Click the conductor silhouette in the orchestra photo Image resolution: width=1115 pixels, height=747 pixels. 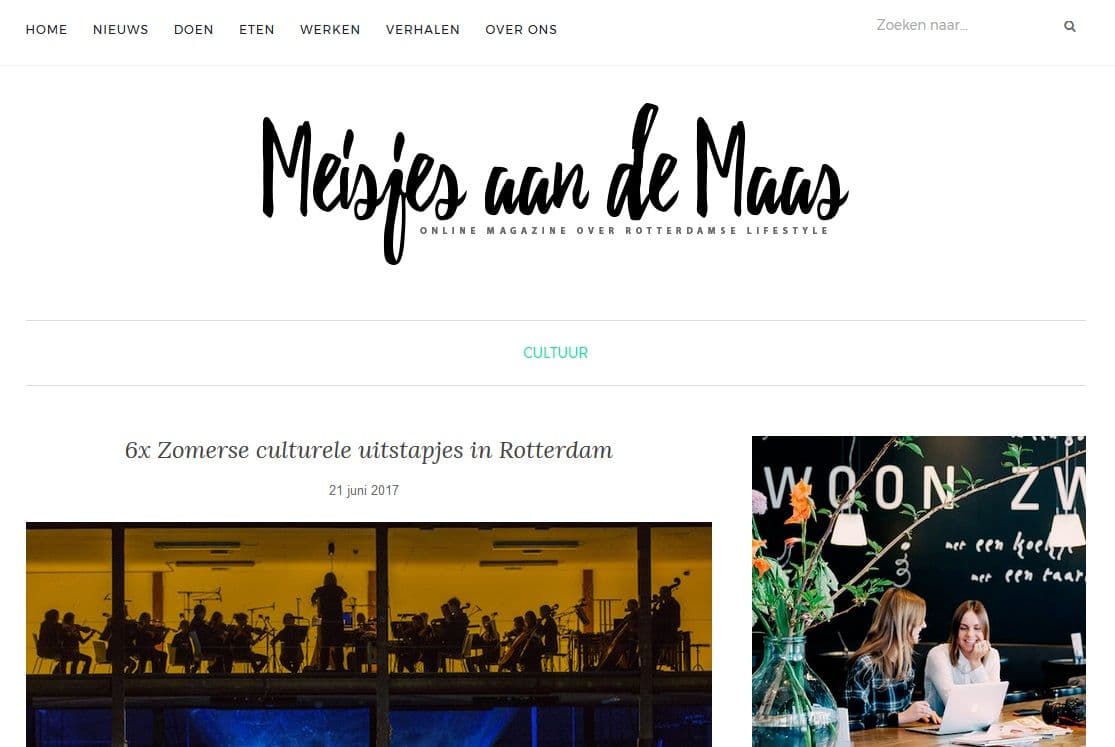[x=330, y=620]
